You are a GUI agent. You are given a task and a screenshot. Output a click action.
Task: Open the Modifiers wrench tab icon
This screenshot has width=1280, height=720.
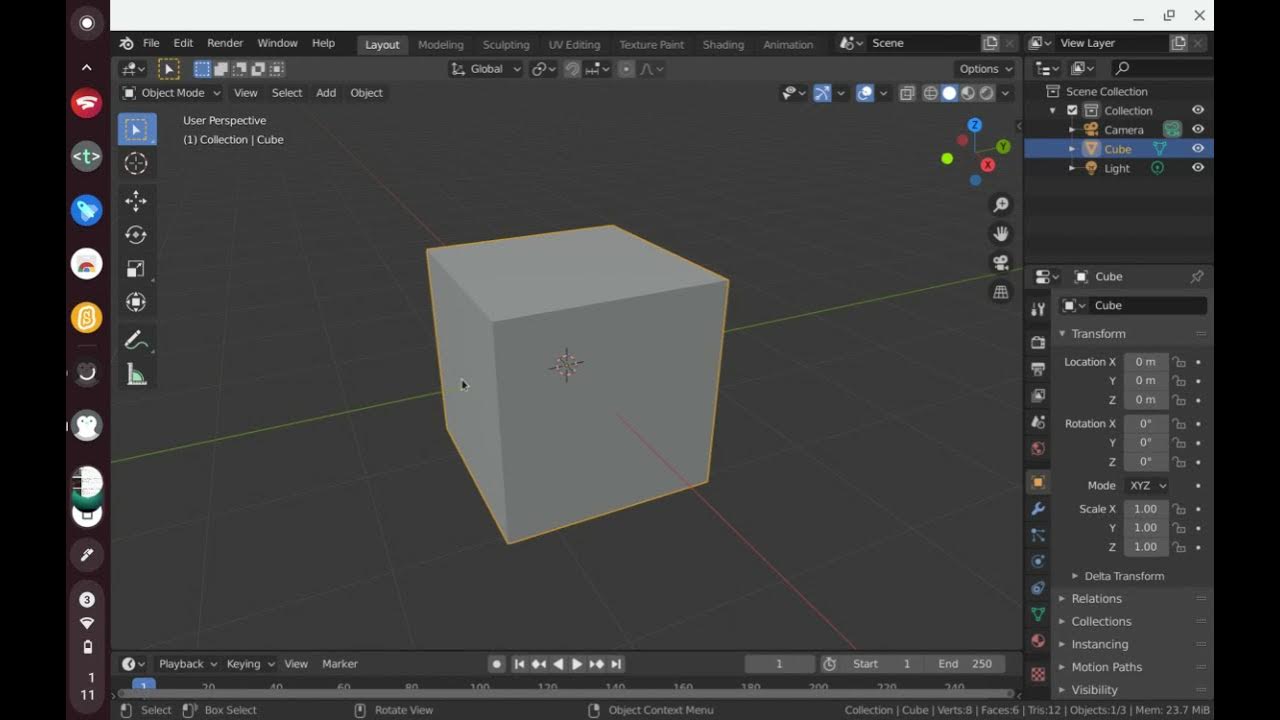(x=1038, y=508)
